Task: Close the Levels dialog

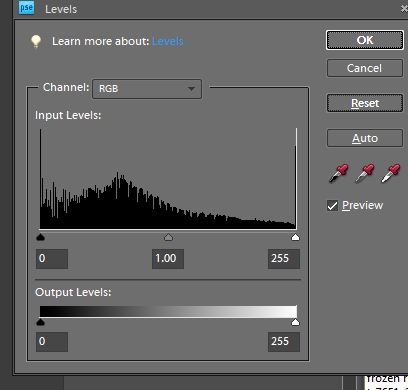Action: pos(404,9)
